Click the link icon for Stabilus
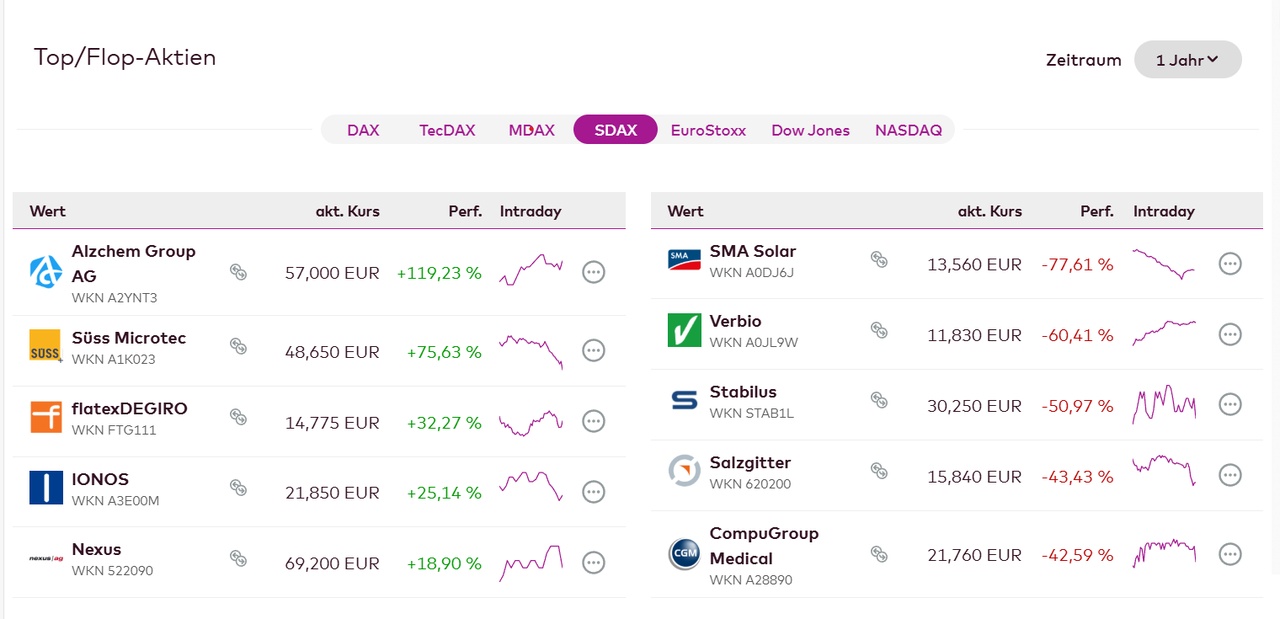Viewport: 1280px width, 619px height. [x=879, y=400]
